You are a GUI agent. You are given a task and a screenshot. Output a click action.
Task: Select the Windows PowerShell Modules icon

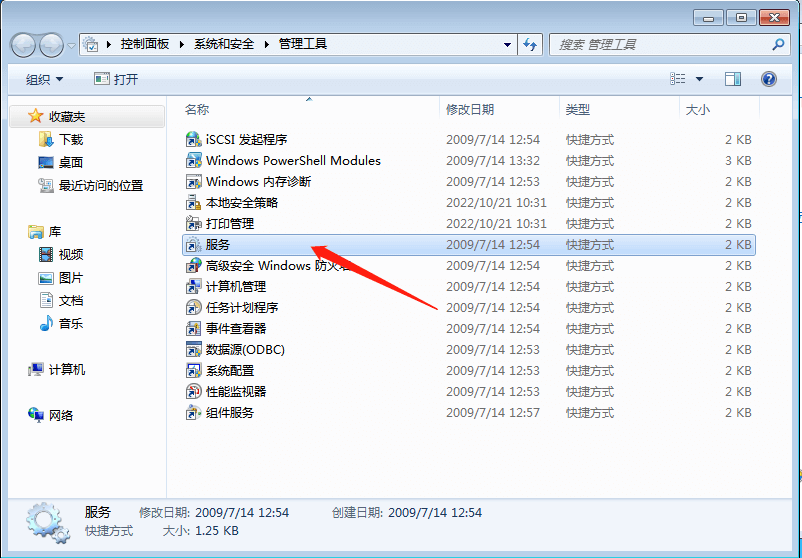(x=193, y=161)
